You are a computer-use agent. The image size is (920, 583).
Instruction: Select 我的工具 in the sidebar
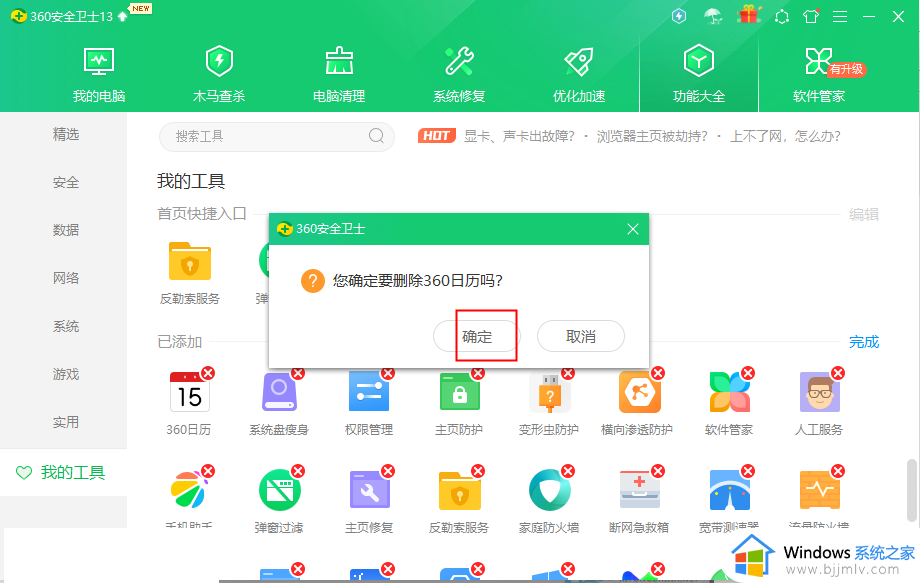(x=63, y=472)
